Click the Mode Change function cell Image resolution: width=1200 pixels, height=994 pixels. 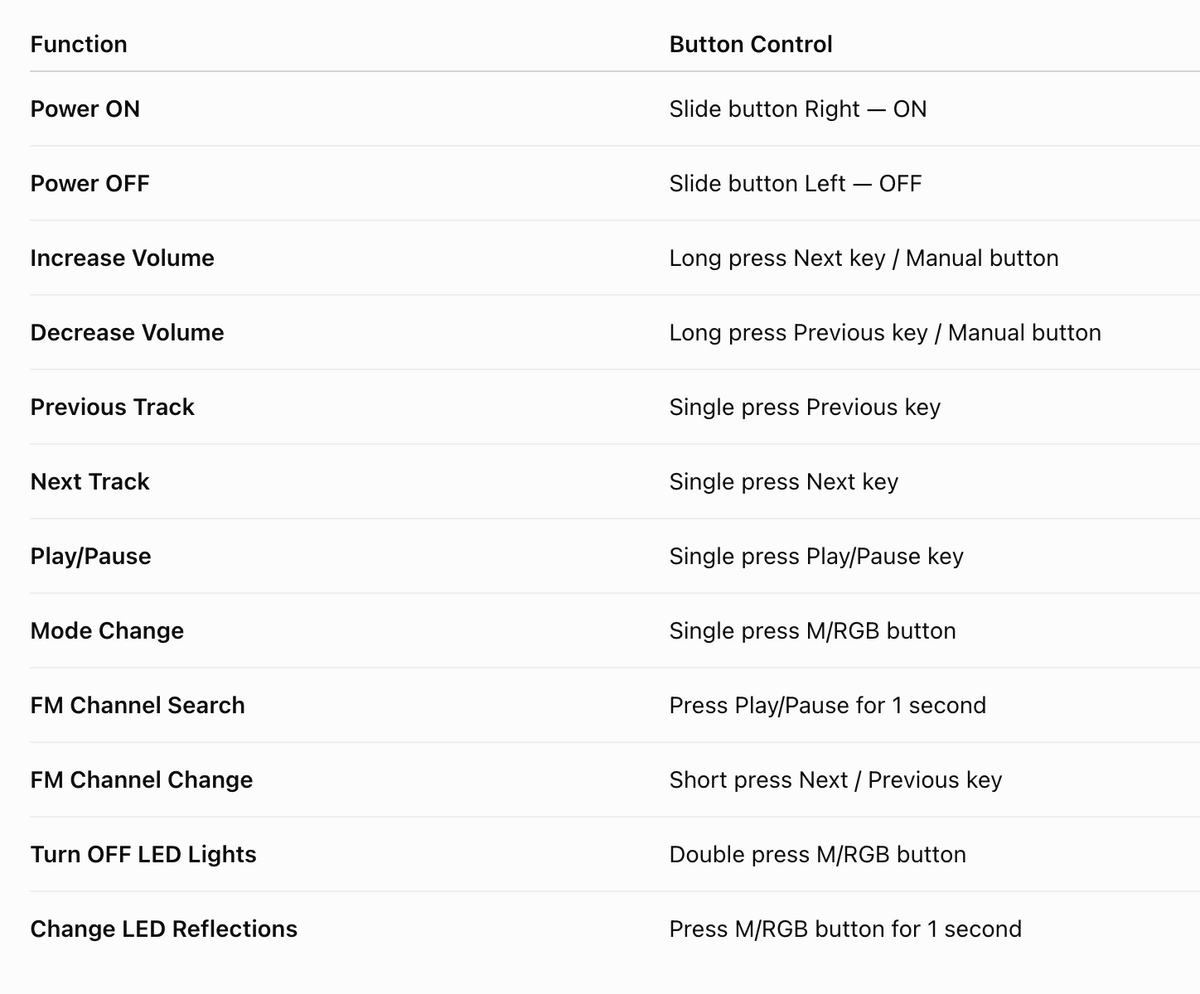pos(107,631)
